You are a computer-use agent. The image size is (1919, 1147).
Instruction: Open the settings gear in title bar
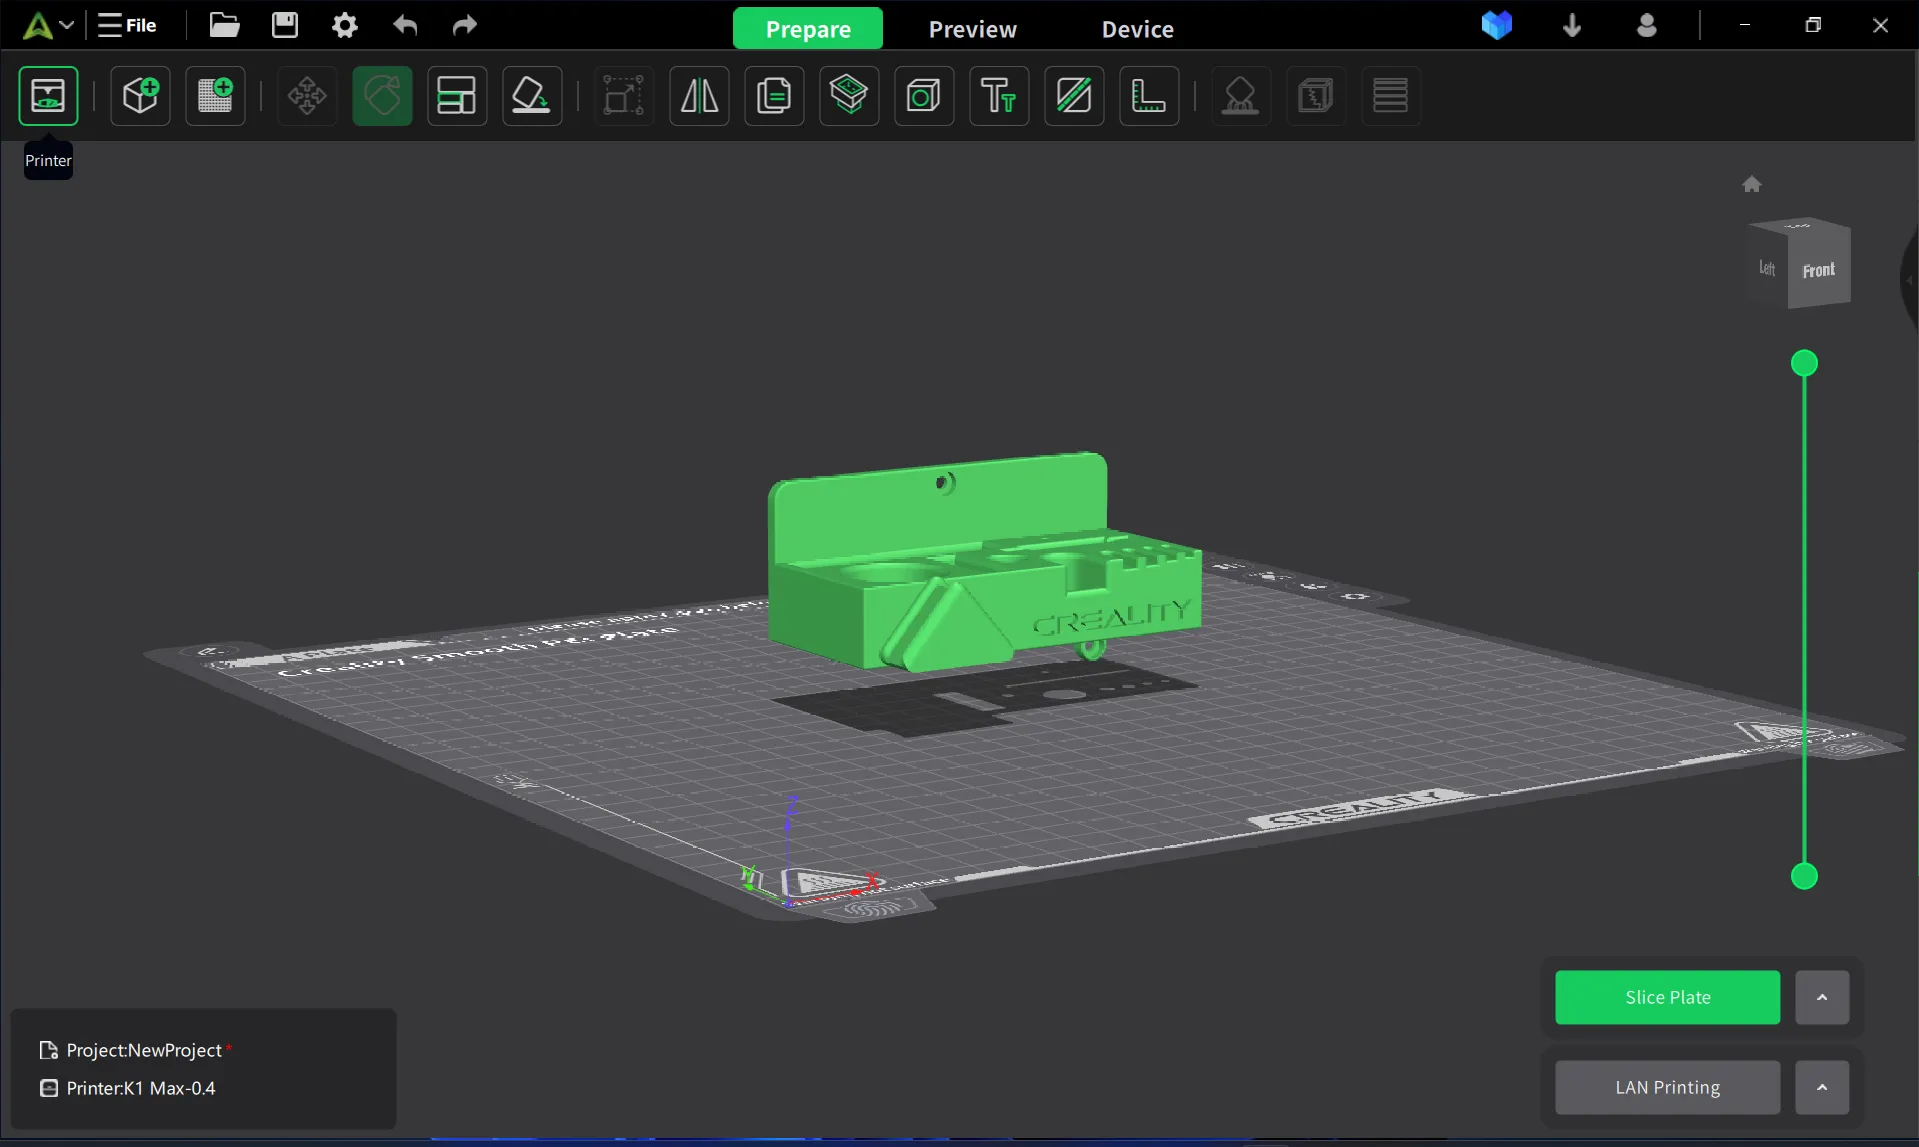(344, 25)
